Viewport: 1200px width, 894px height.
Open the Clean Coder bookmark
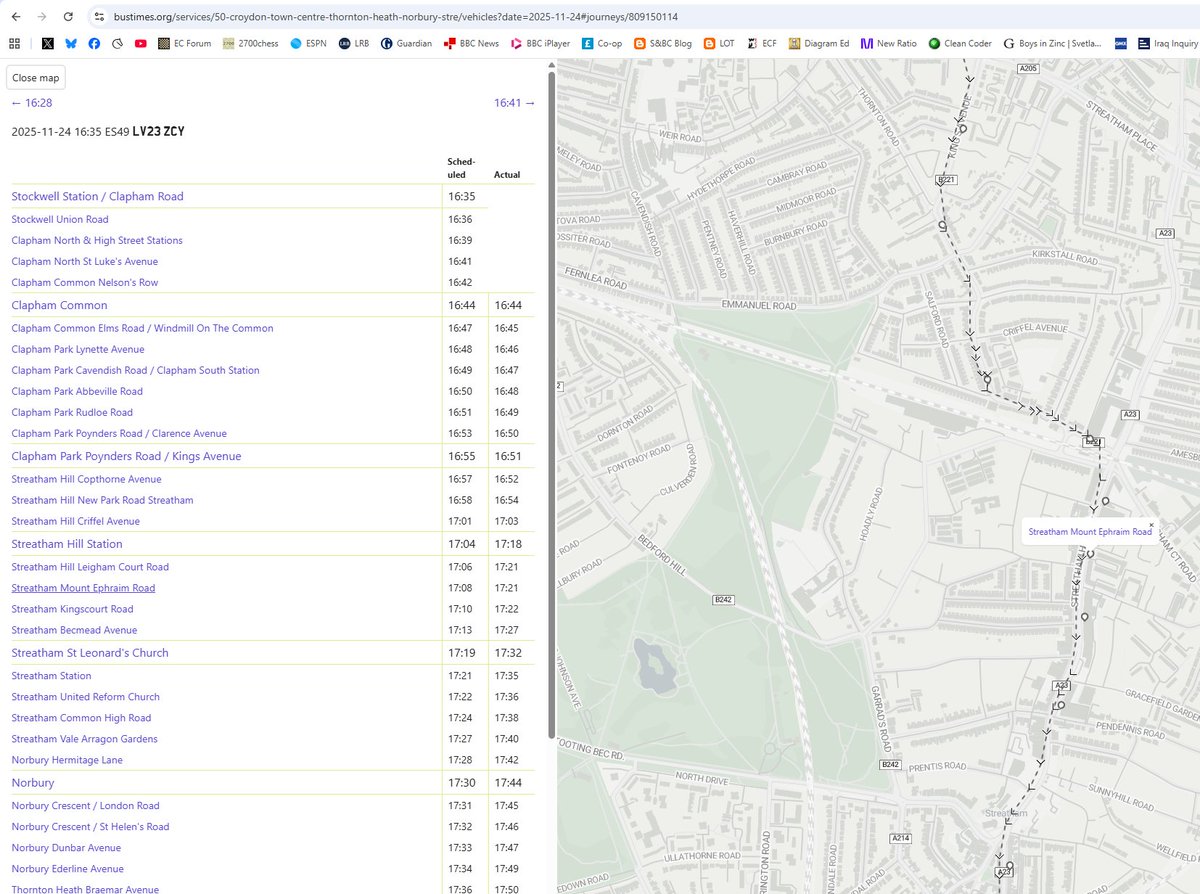pos(960,43)
